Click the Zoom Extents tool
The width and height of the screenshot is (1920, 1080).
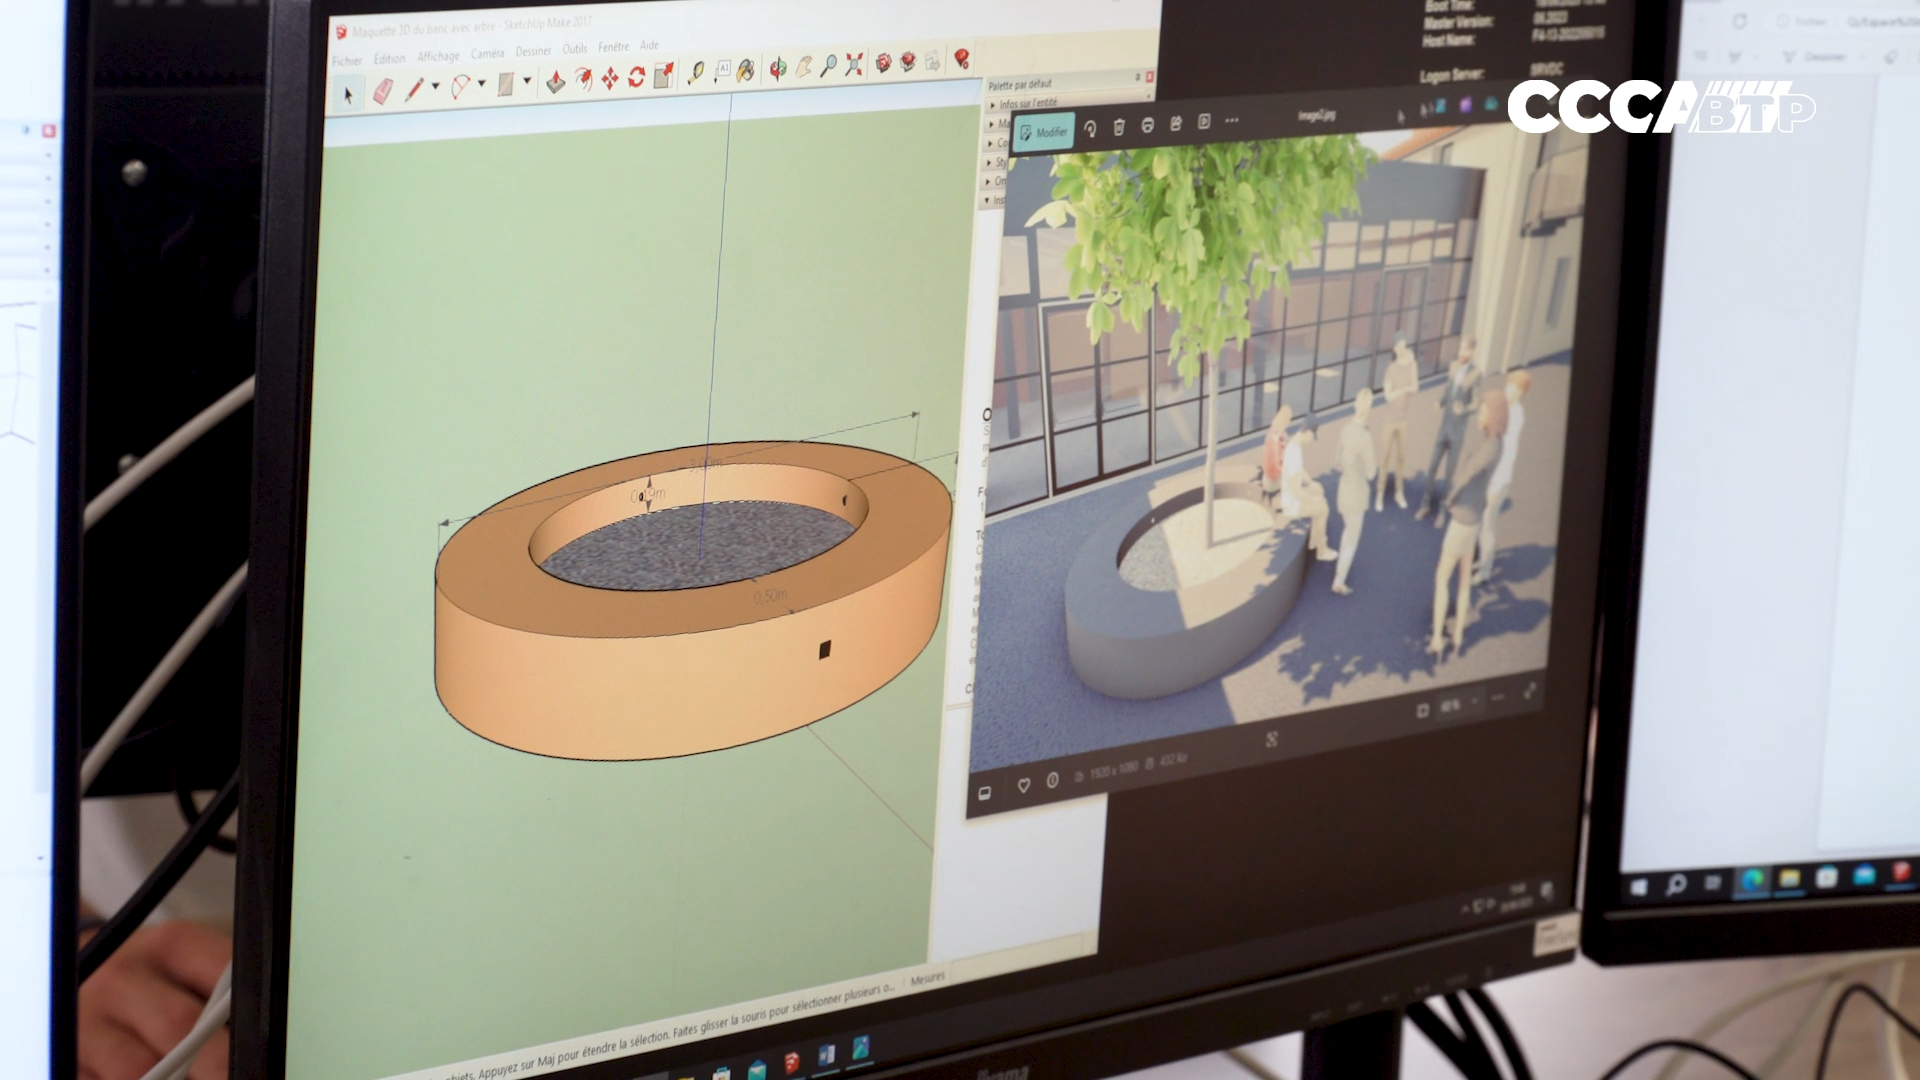(853, 64)
